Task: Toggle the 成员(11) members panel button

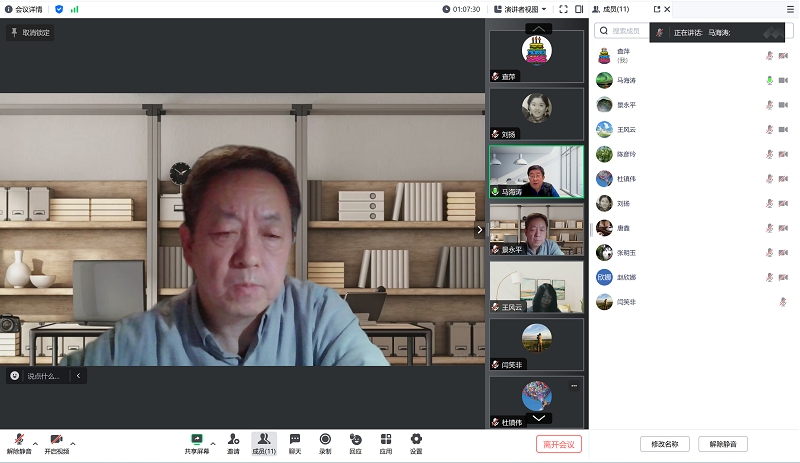Action: point(264,441)
